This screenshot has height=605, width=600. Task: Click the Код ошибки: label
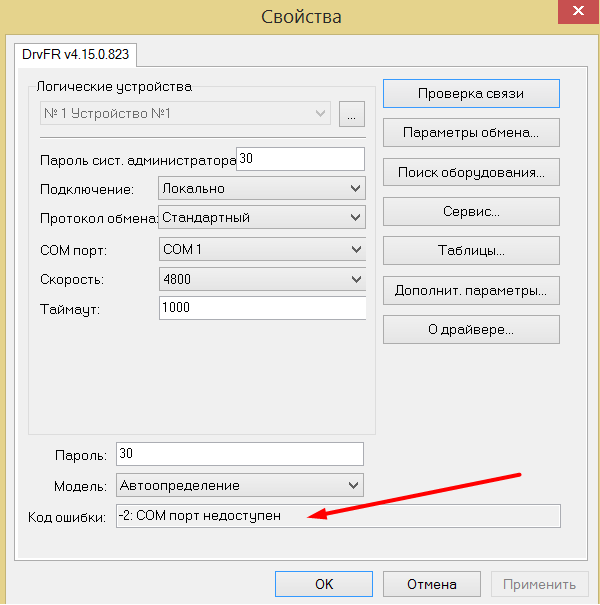coord(67,517)
